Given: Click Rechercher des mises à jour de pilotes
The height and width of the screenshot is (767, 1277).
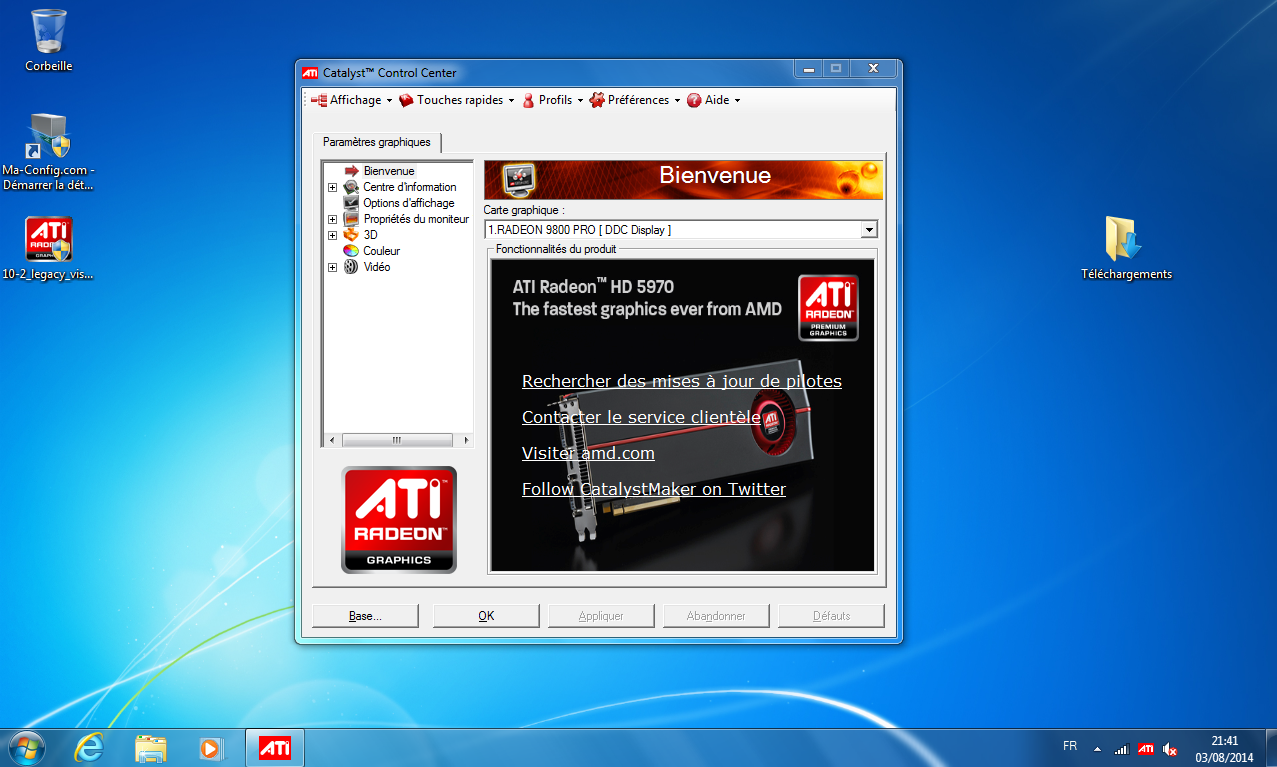Looking at the screenshot, I should coord(682,381).
